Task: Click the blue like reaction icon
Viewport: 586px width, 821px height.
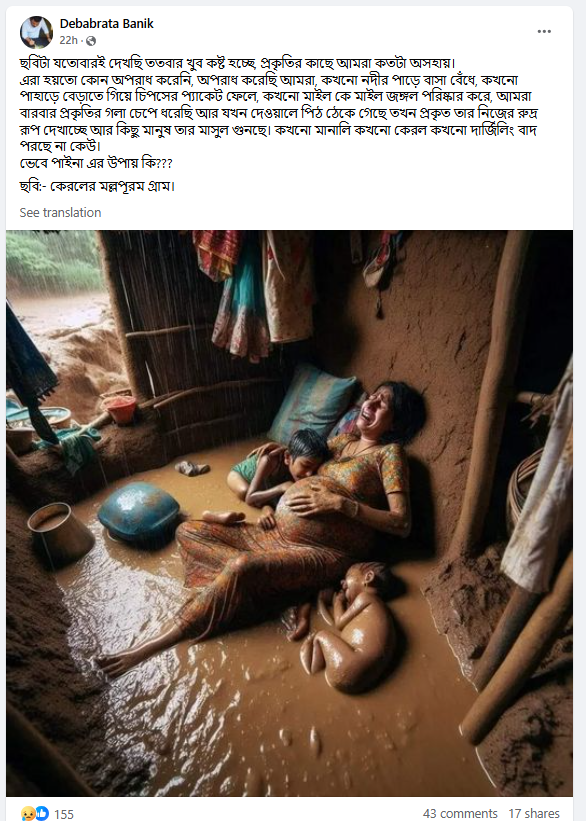Action: tap(42, 813)
